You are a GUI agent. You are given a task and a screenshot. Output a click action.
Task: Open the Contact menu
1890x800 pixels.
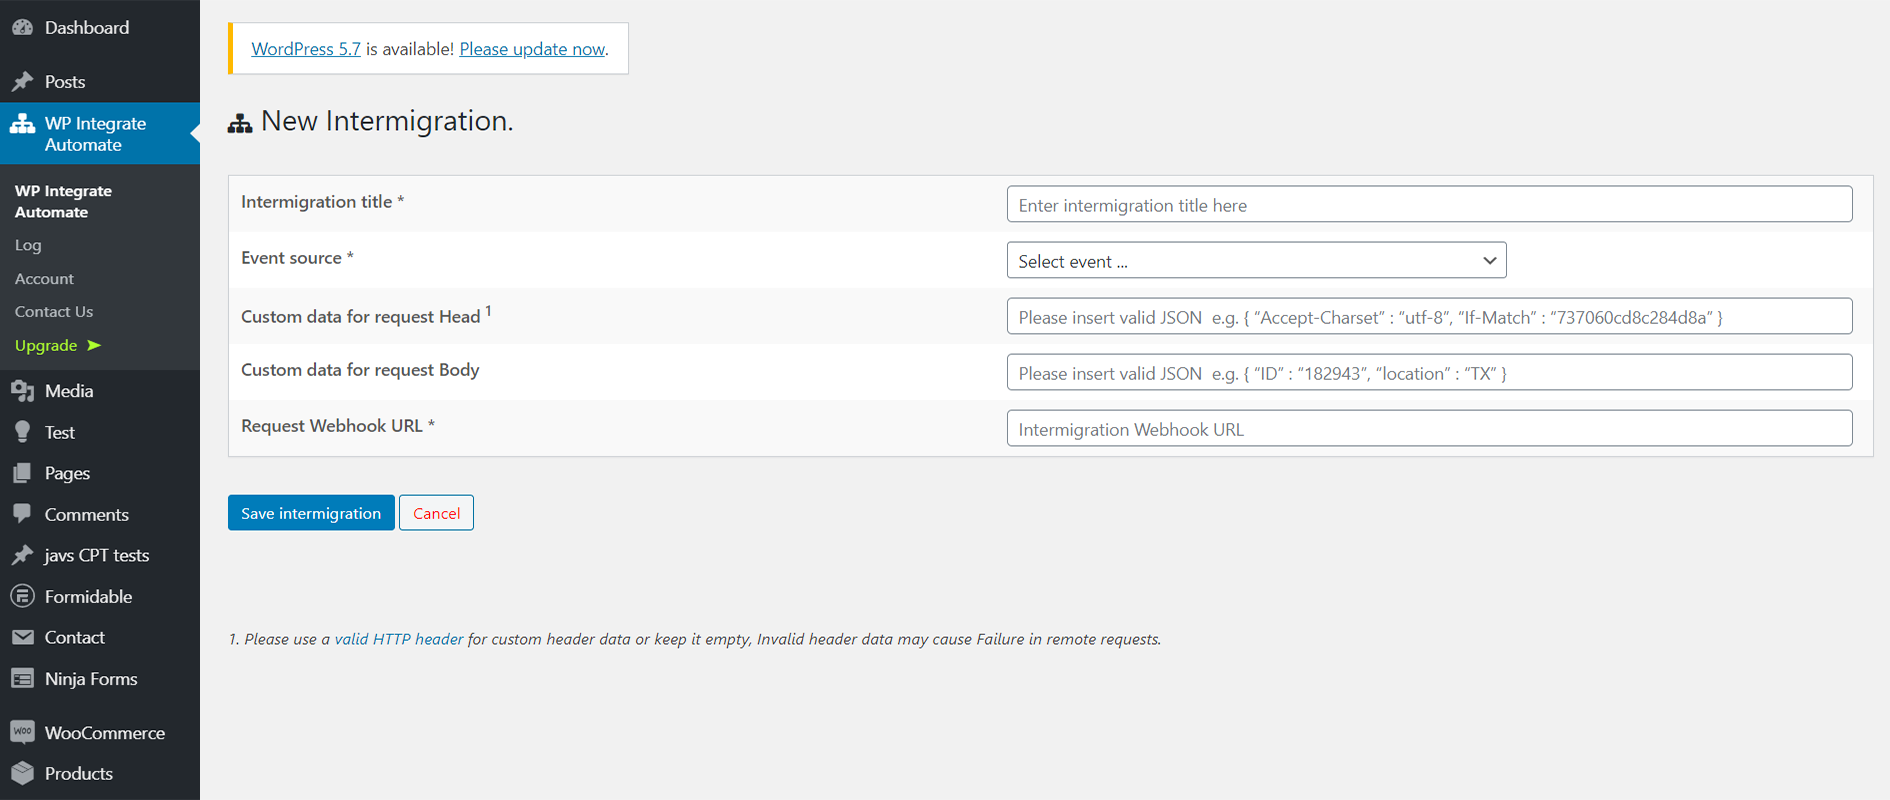coord(100,637)
